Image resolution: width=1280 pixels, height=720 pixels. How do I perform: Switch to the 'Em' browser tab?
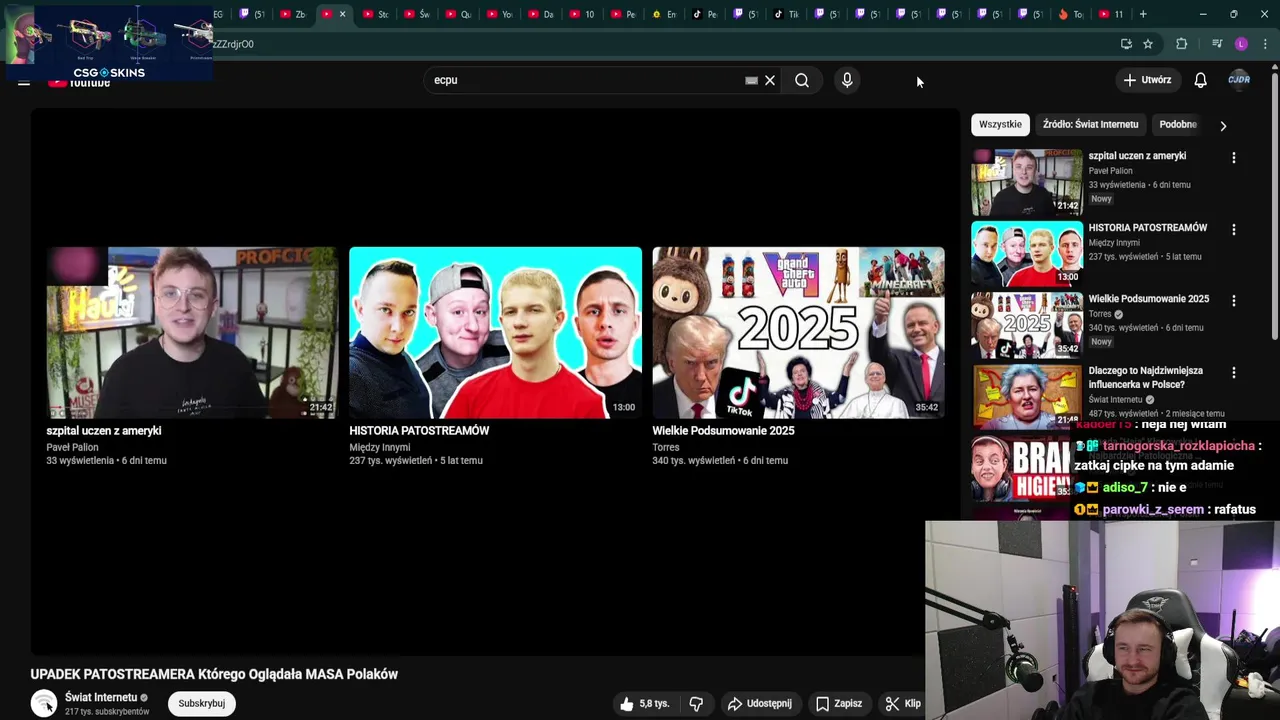(665, 14)
